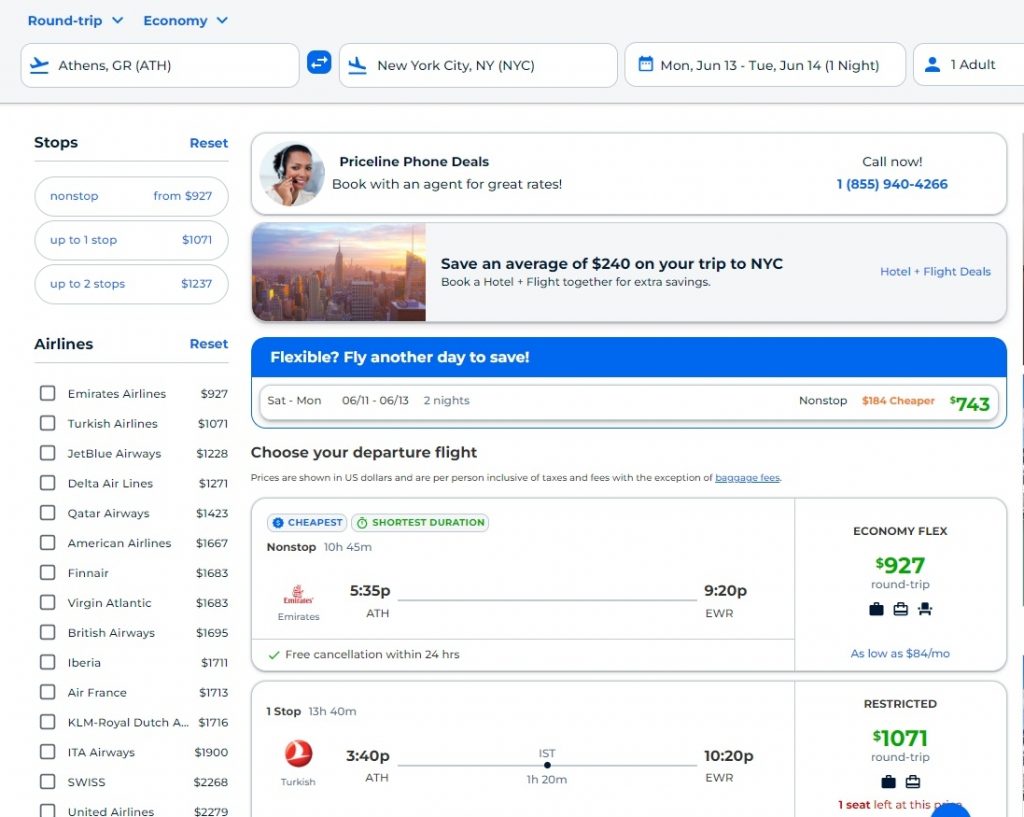Check the British Airways filter

(48, 632)
